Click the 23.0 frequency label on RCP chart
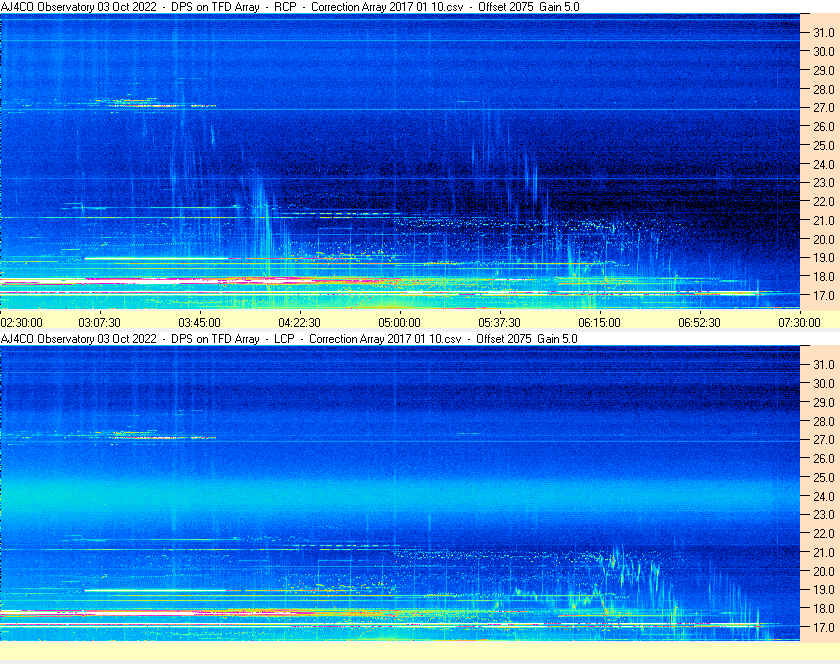The width and height of the screenshot is (840, 664). (824, 183)
